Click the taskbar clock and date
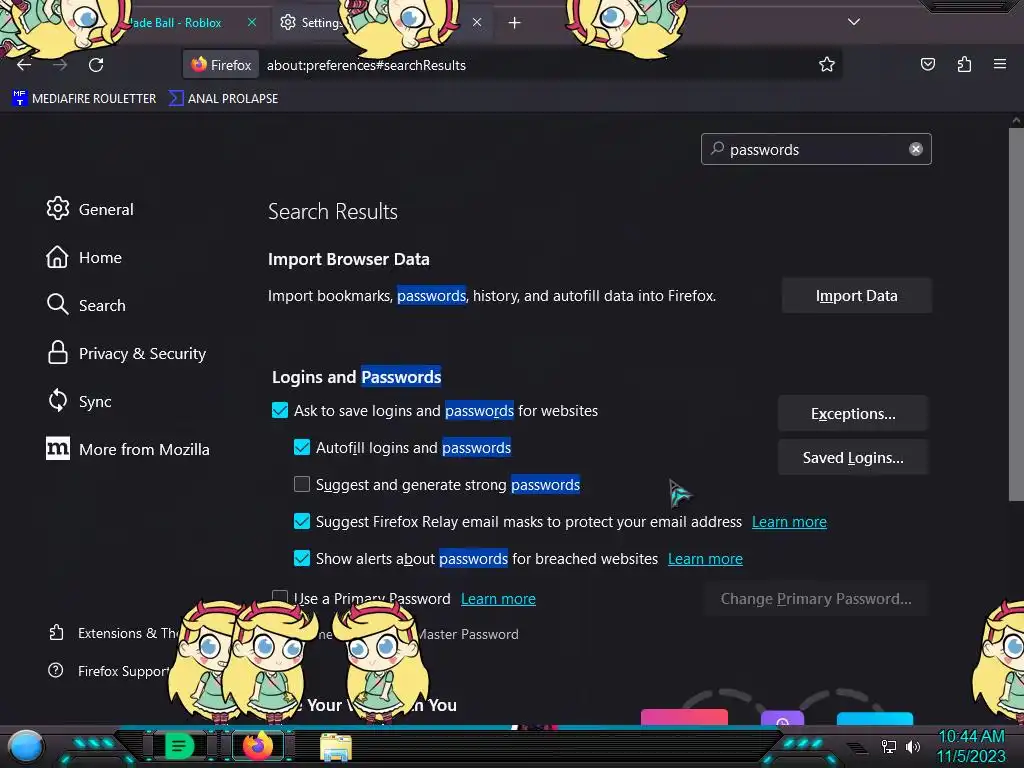Screen dimensions: 1024x768 click(x=972, y=746)
